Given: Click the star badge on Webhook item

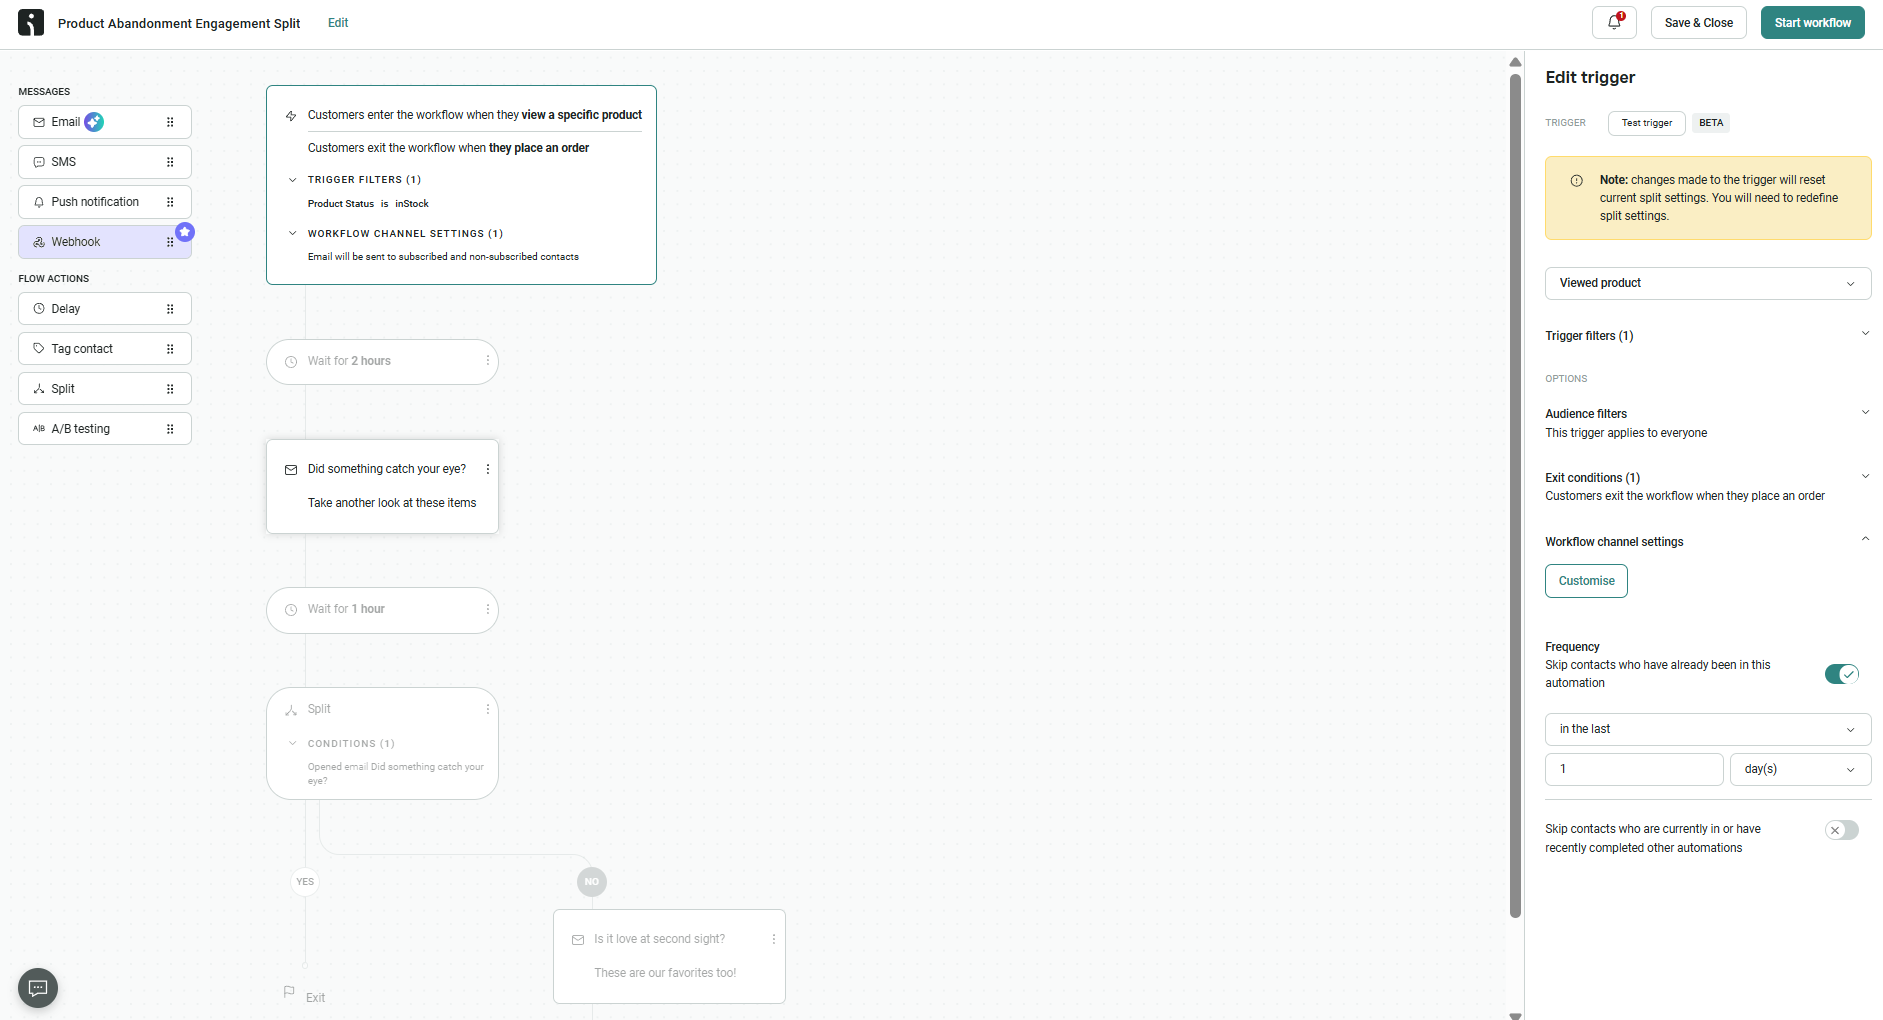Looking at the screenshot, I should [x=185, y=232].
